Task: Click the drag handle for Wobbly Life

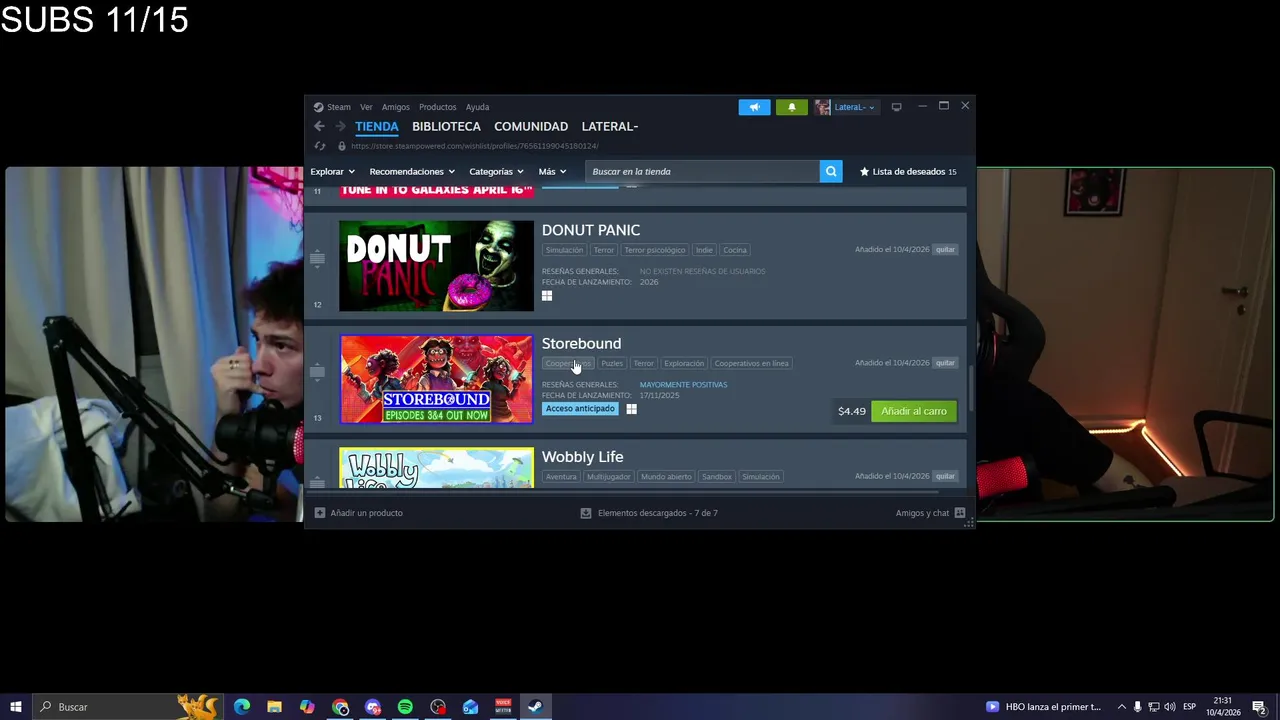Action: click(x=317, y=483)
